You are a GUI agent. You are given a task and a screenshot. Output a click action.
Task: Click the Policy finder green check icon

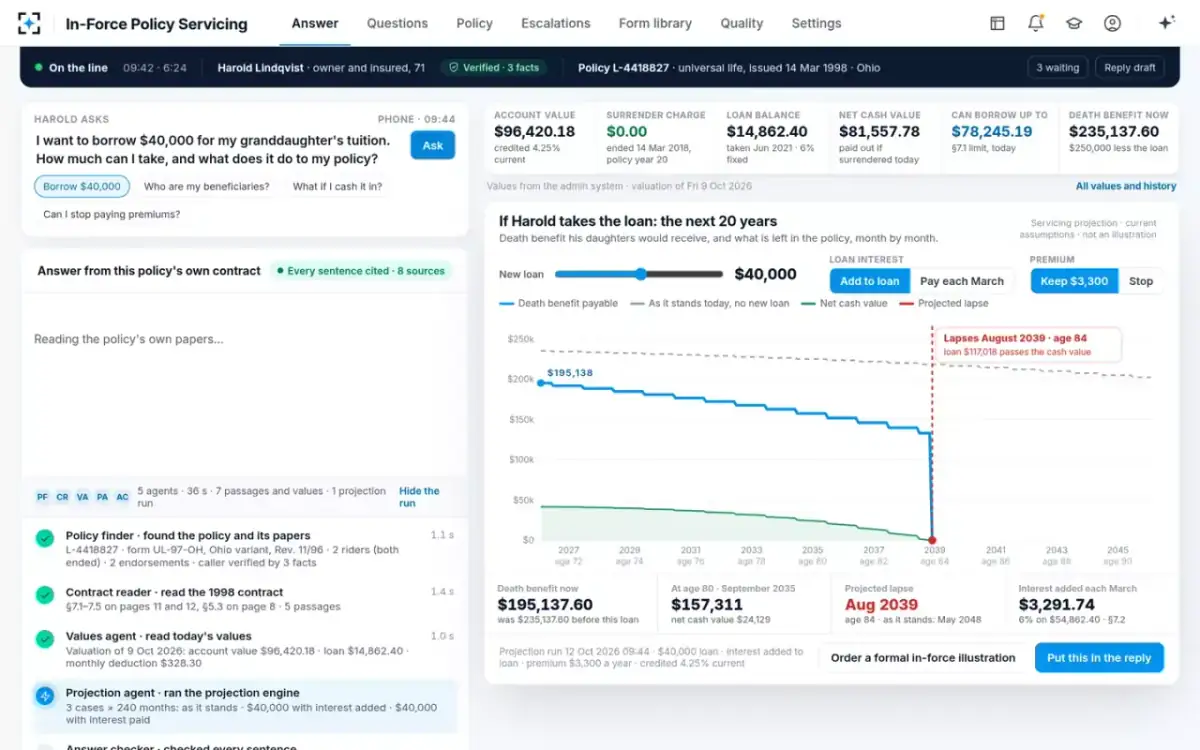45,538
